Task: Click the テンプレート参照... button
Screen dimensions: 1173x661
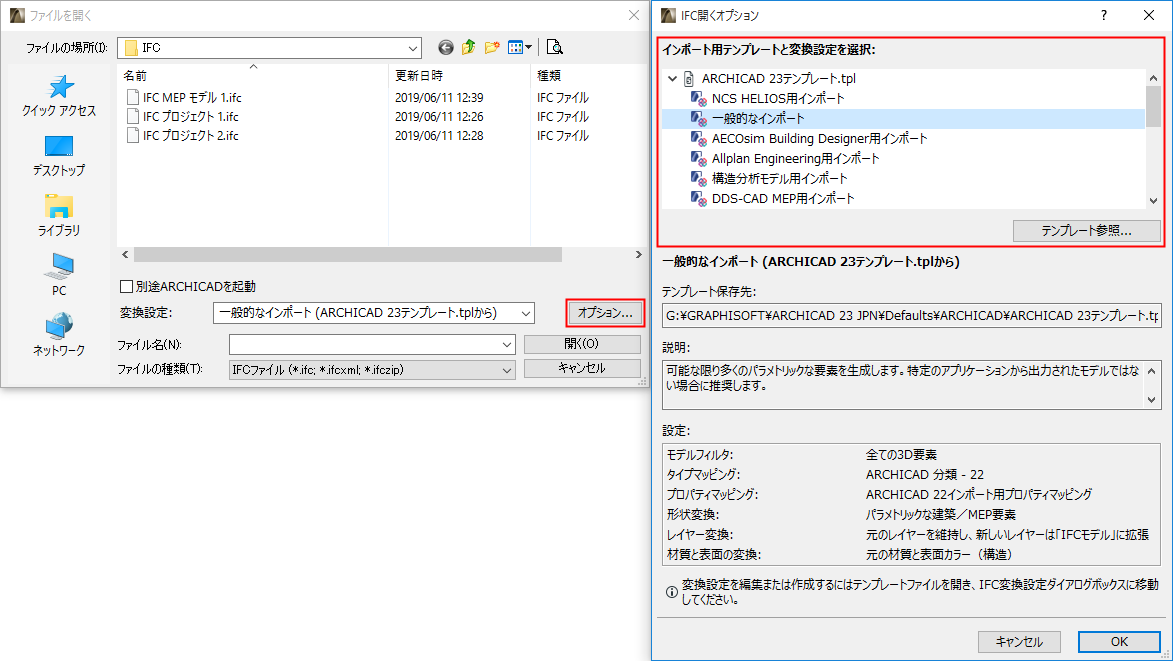Action: (x=1086, y=231)
